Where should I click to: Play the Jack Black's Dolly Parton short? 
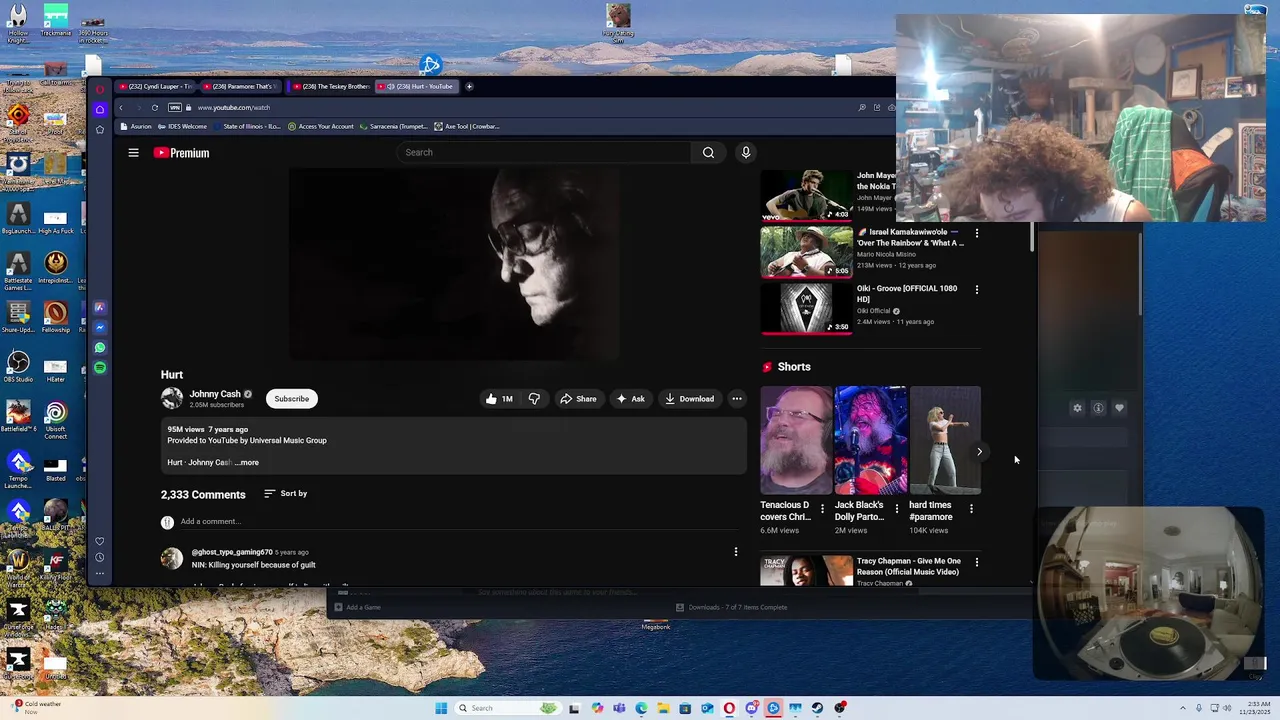(871, 440)
